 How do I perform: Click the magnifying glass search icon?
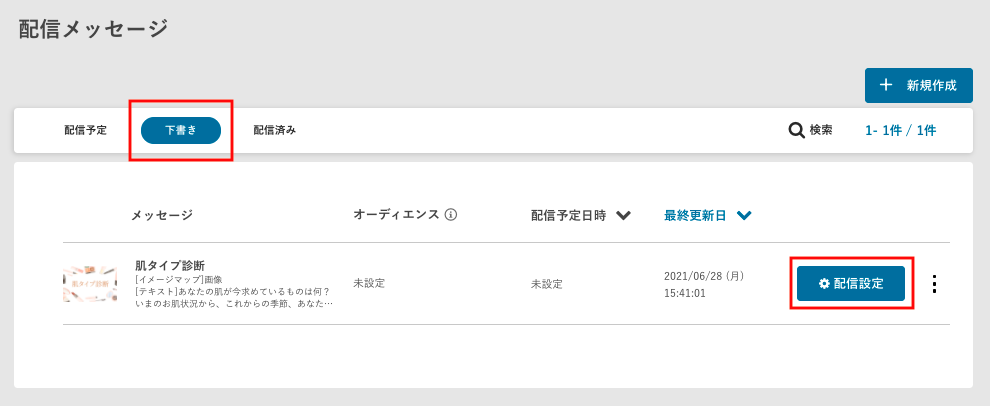pos(796,130)
